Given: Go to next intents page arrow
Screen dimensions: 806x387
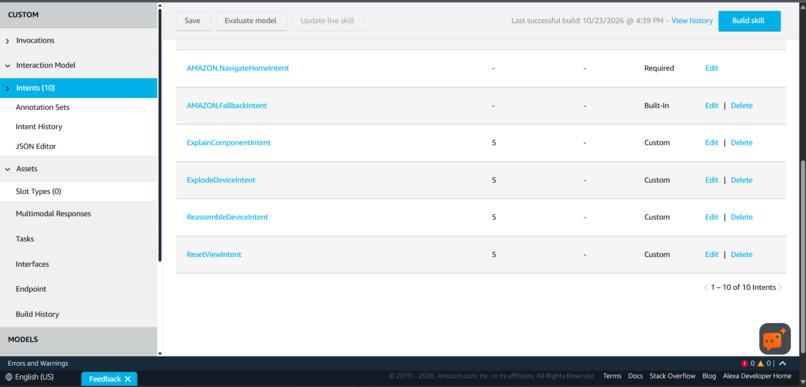Looking at the screenshot, I should (x=780, y=287).
